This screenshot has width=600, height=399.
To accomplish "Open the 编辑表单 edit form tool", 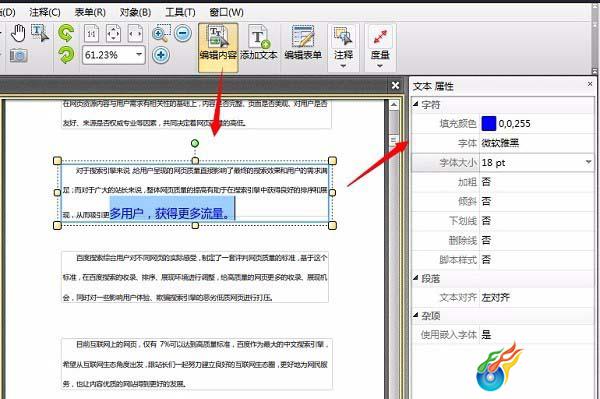I will [x=303, y=43].
